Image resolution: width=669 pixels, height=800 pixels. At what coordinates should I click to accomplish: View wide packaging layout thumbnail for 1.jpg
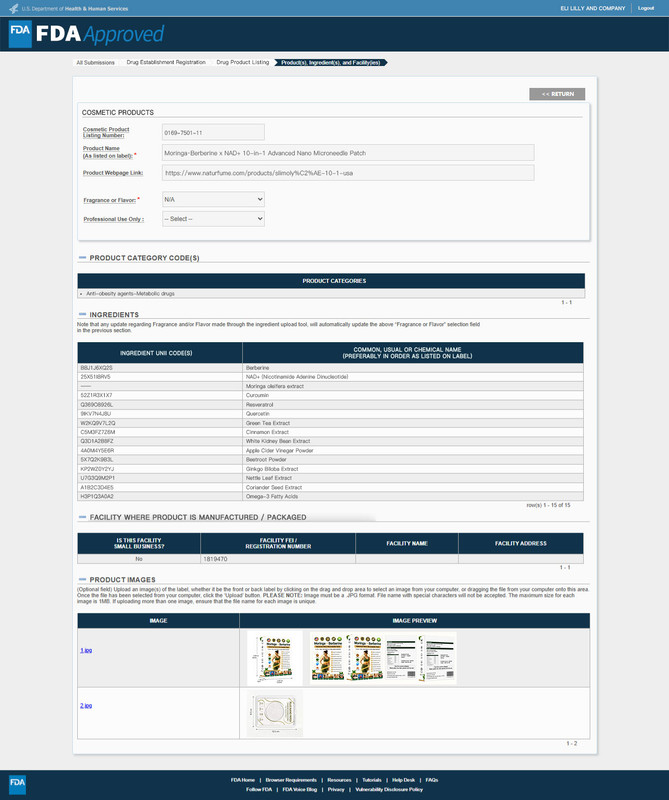pyautogui.click(x=383, y=658)
